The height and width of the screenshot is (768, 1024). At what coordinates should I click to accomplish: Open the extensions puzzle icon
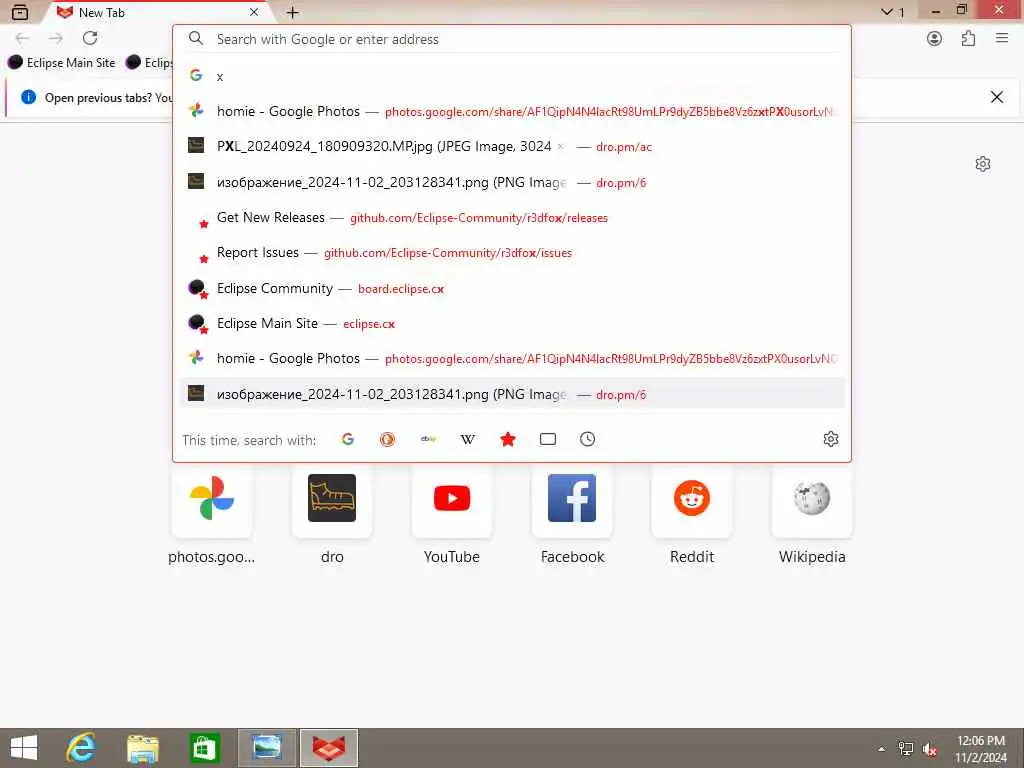pyautogui.click(x=968, y=39)
